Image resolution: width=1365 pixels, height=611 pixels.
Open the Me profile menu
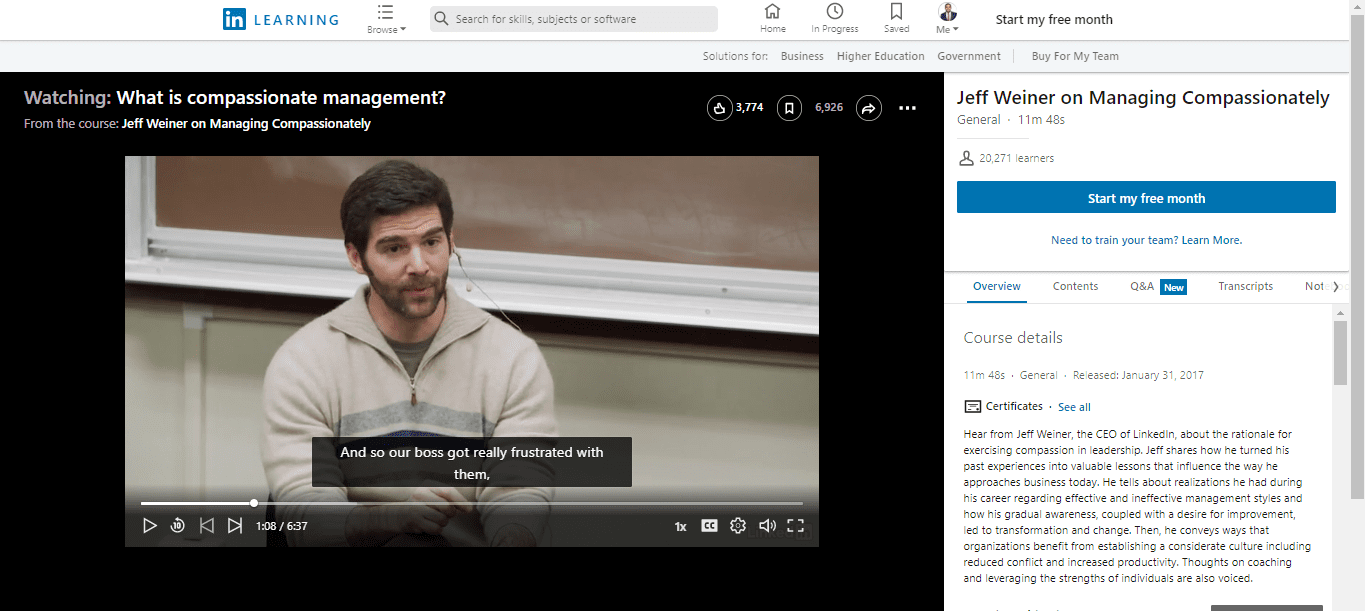click(948, 18)
